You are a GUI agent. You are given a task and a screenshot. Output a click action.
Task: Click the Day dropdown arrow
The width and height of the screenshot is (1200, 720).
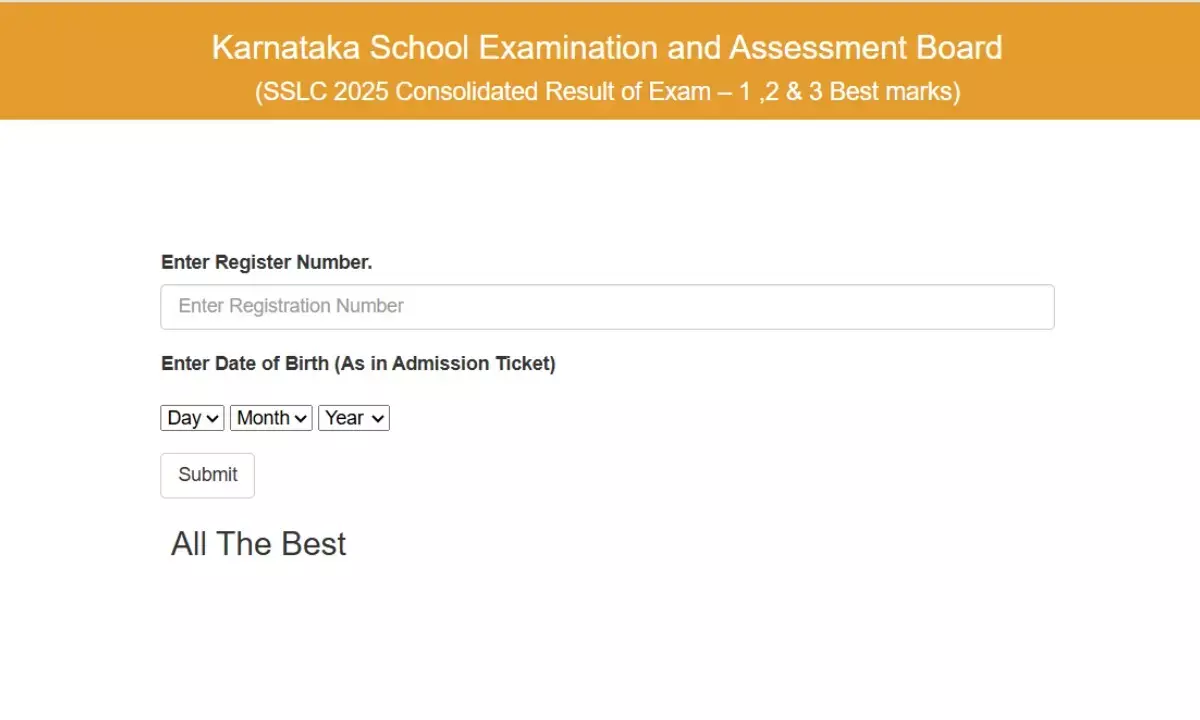(x=213, y=417)
